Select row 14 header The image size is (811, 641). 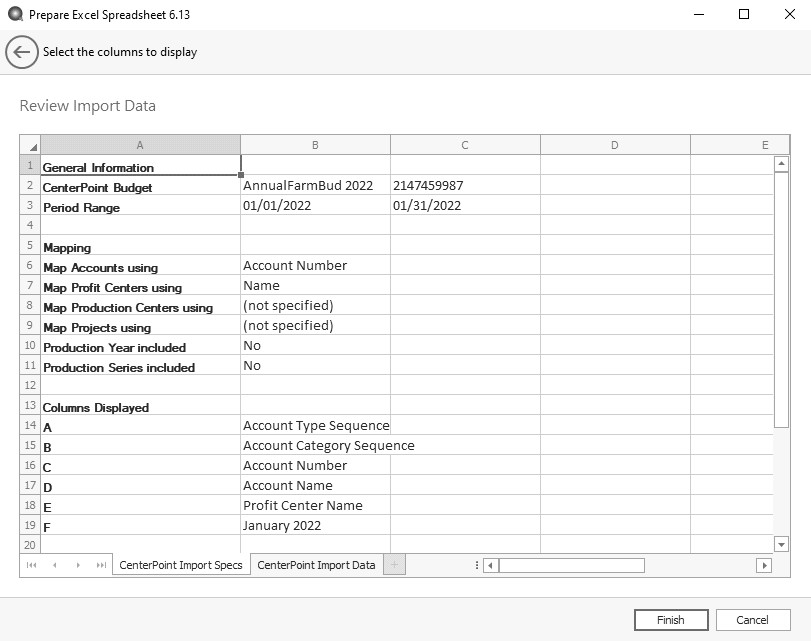[30, 426]
